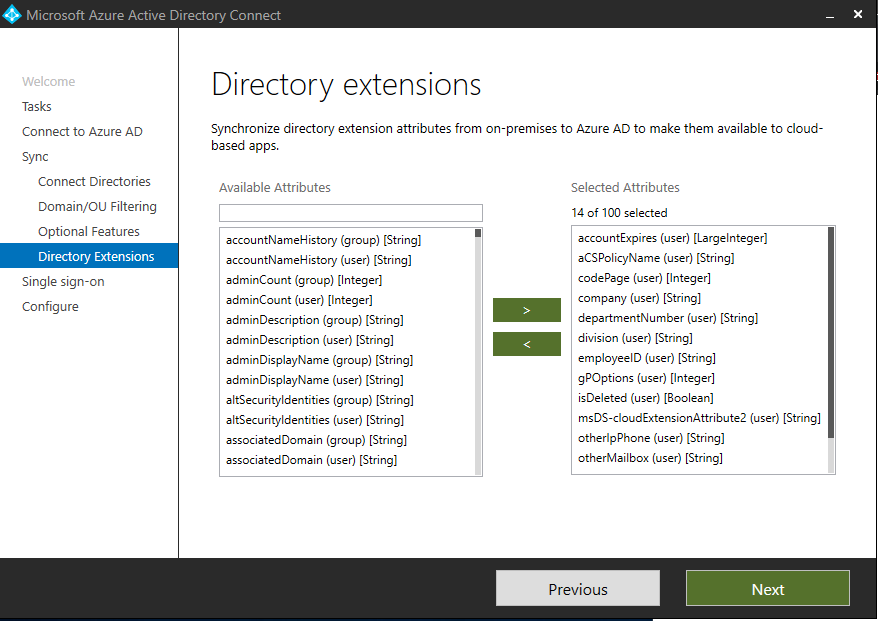Click the left arrow to remove attribute
The image size is (878, 621).
point(526,344)
